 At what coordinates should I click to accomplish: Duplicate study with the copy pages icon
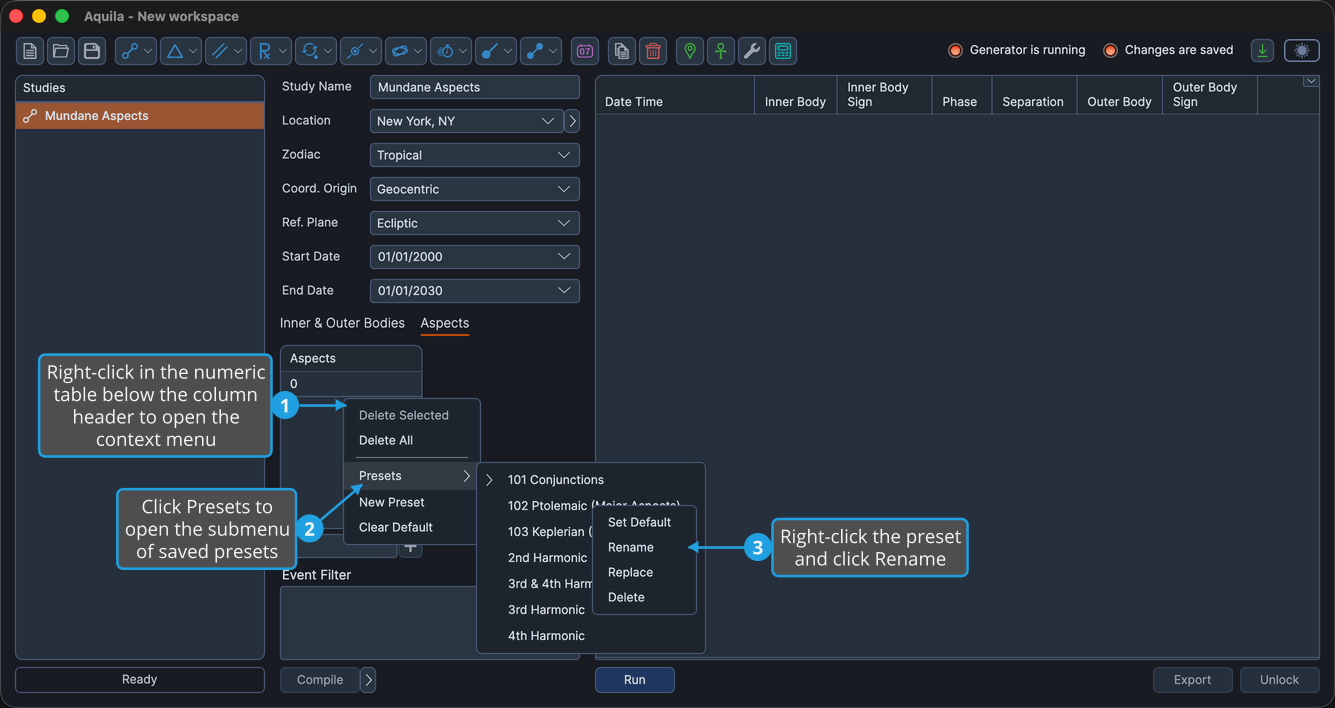tap(622, 51)
